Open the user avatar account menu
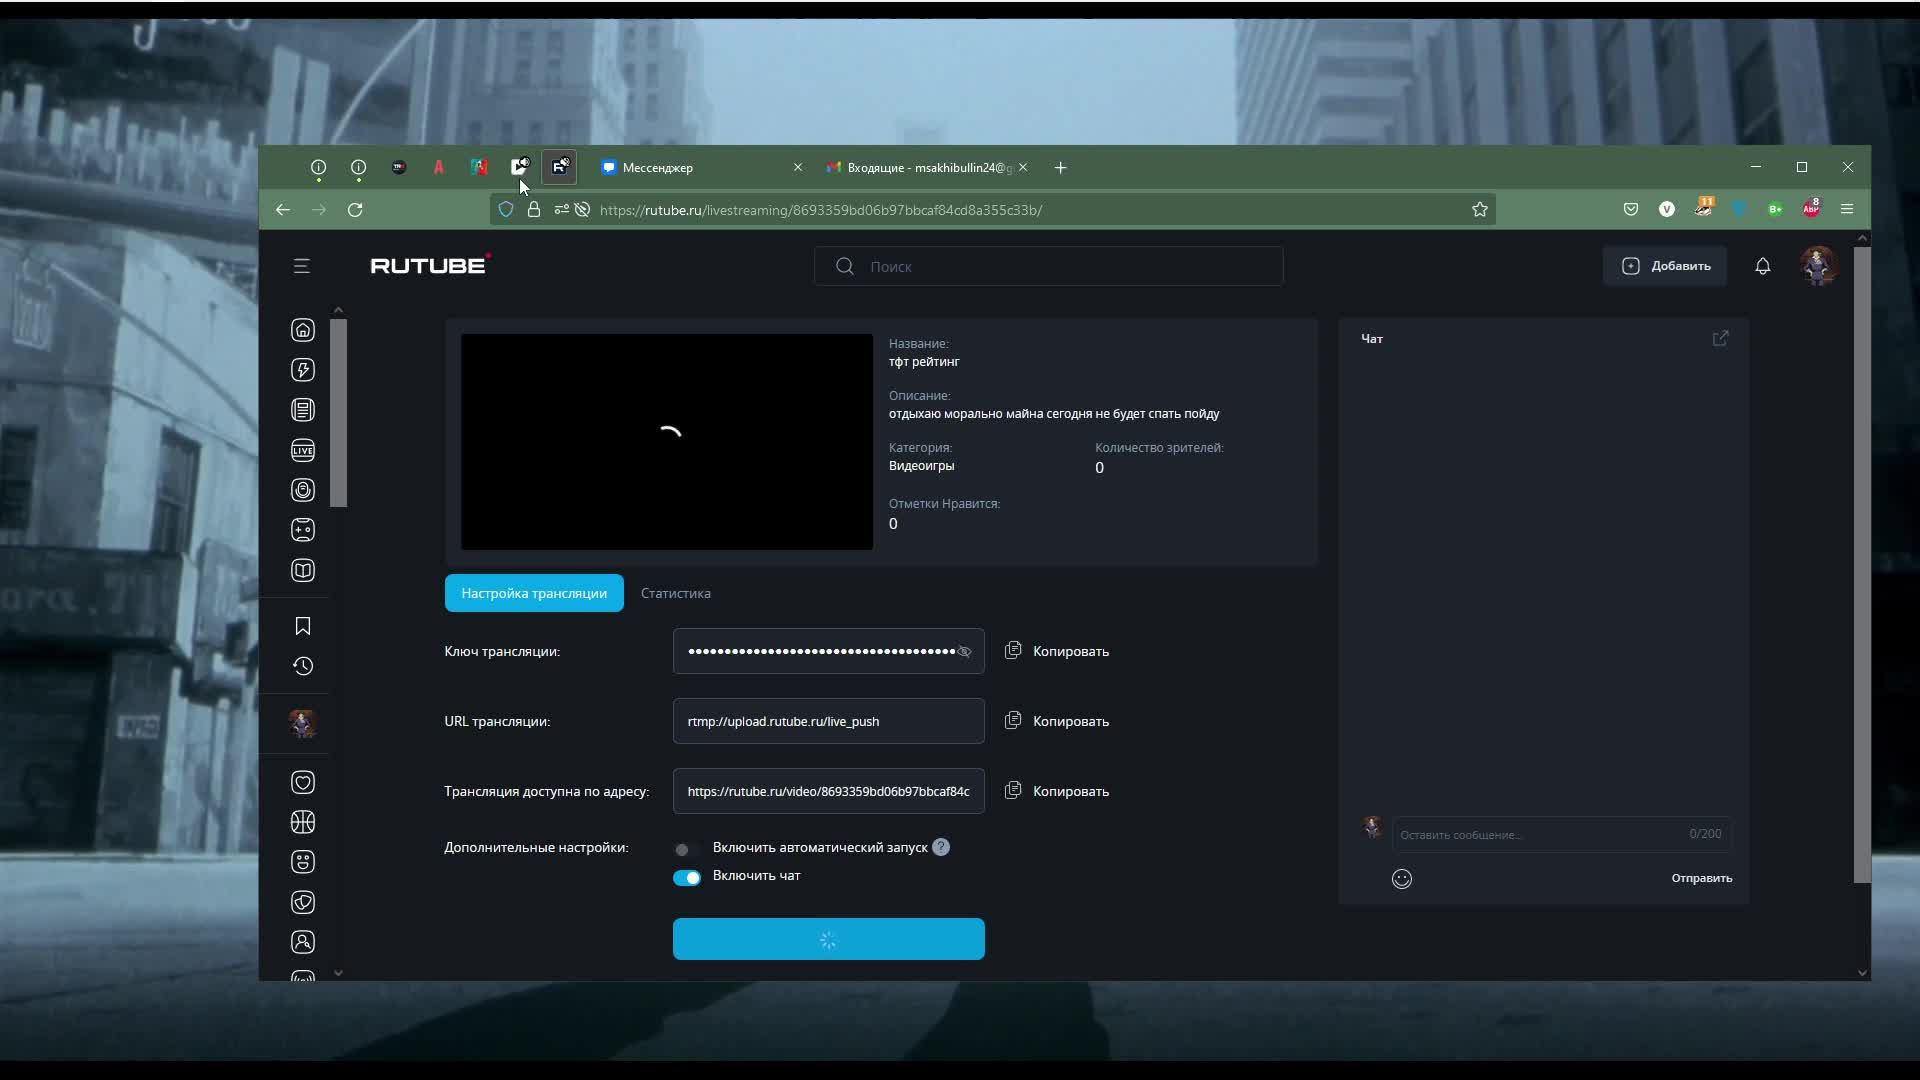 (x=1817, y=266)
